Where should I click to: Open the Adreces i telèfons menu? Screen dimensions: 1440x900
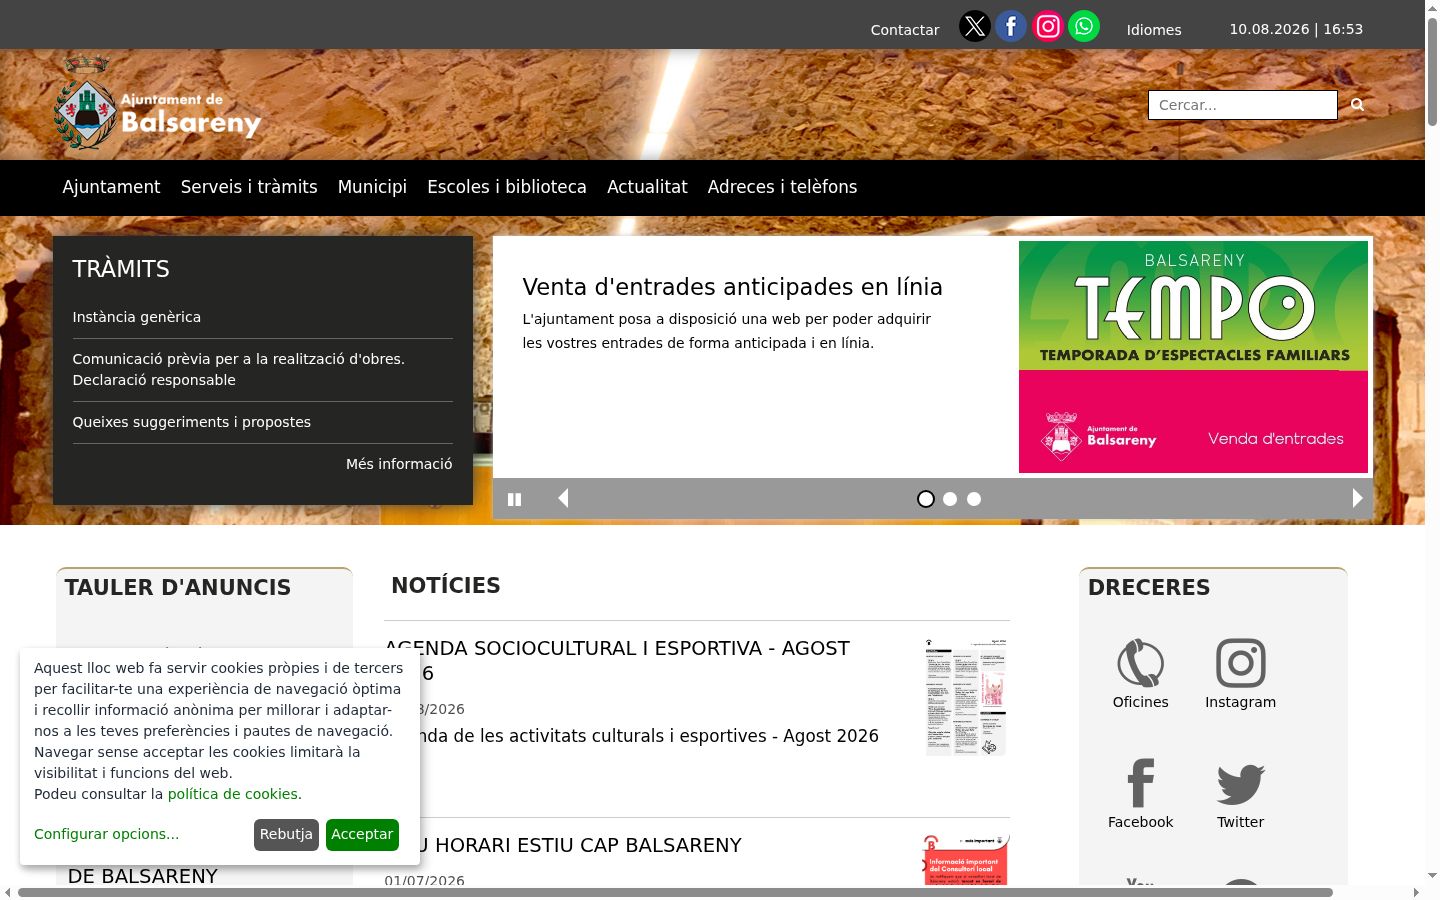point(782,187)
